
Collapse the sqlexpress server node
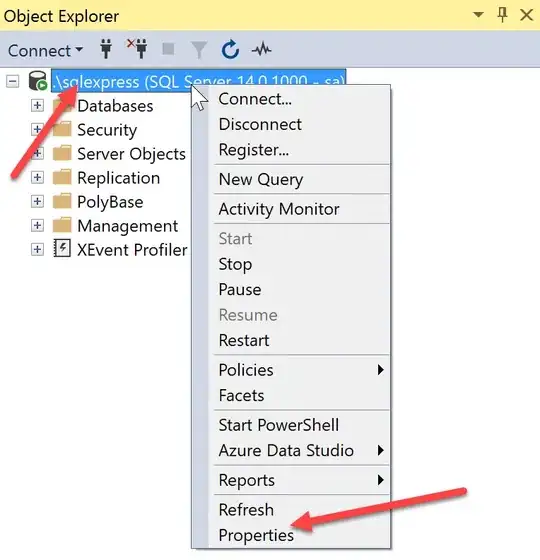(12, 82)
